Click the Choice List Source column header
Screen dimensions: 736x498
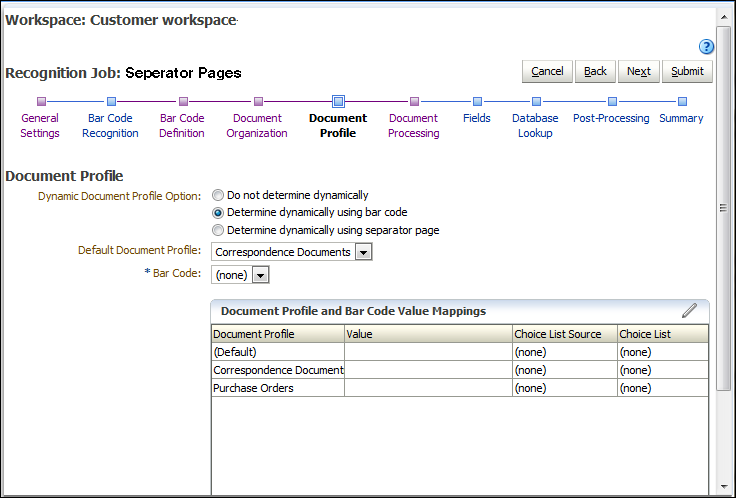pyautogui.click(x=565, y=334)
